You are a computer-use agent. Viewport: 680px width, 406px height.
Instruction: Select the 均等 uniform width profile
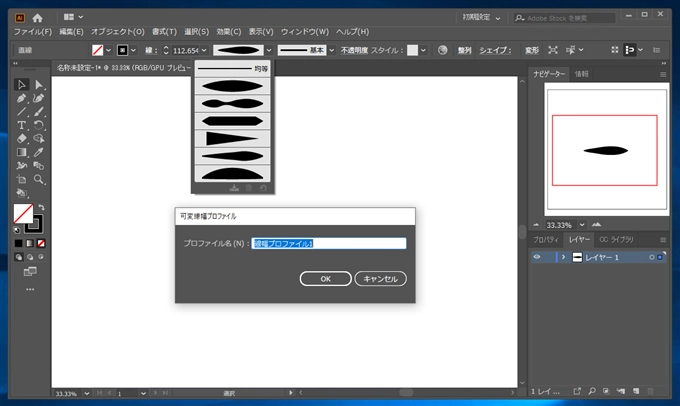pyautogui.click(x=232, y=69)
